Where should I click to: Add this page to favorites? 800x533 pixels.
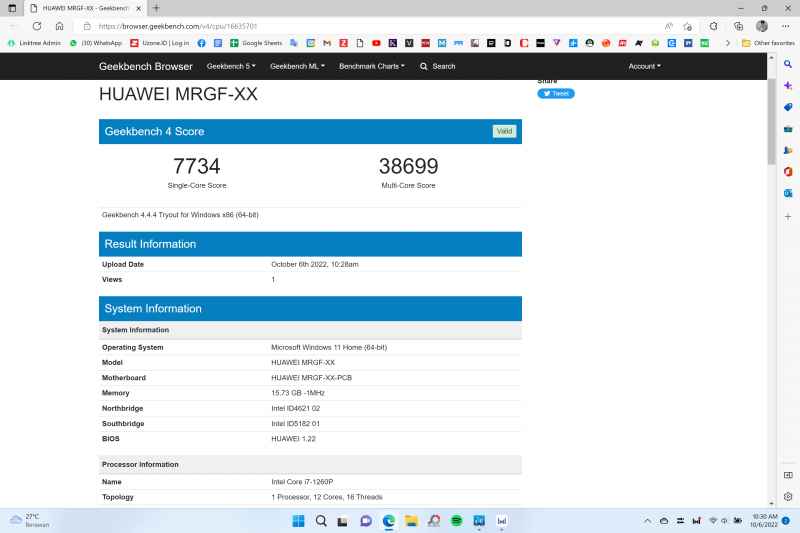(688, 26)
